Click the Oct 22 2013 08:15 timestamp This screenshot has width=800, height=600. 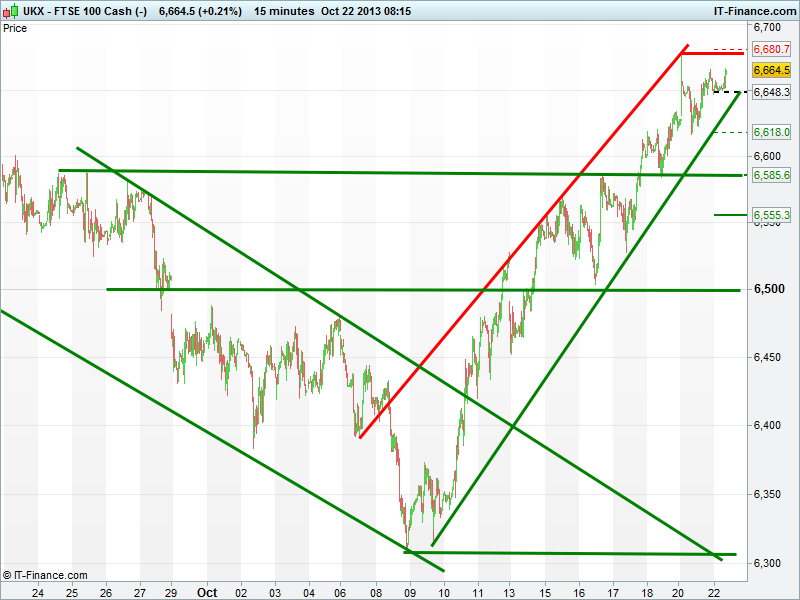(x=366, y=11)
